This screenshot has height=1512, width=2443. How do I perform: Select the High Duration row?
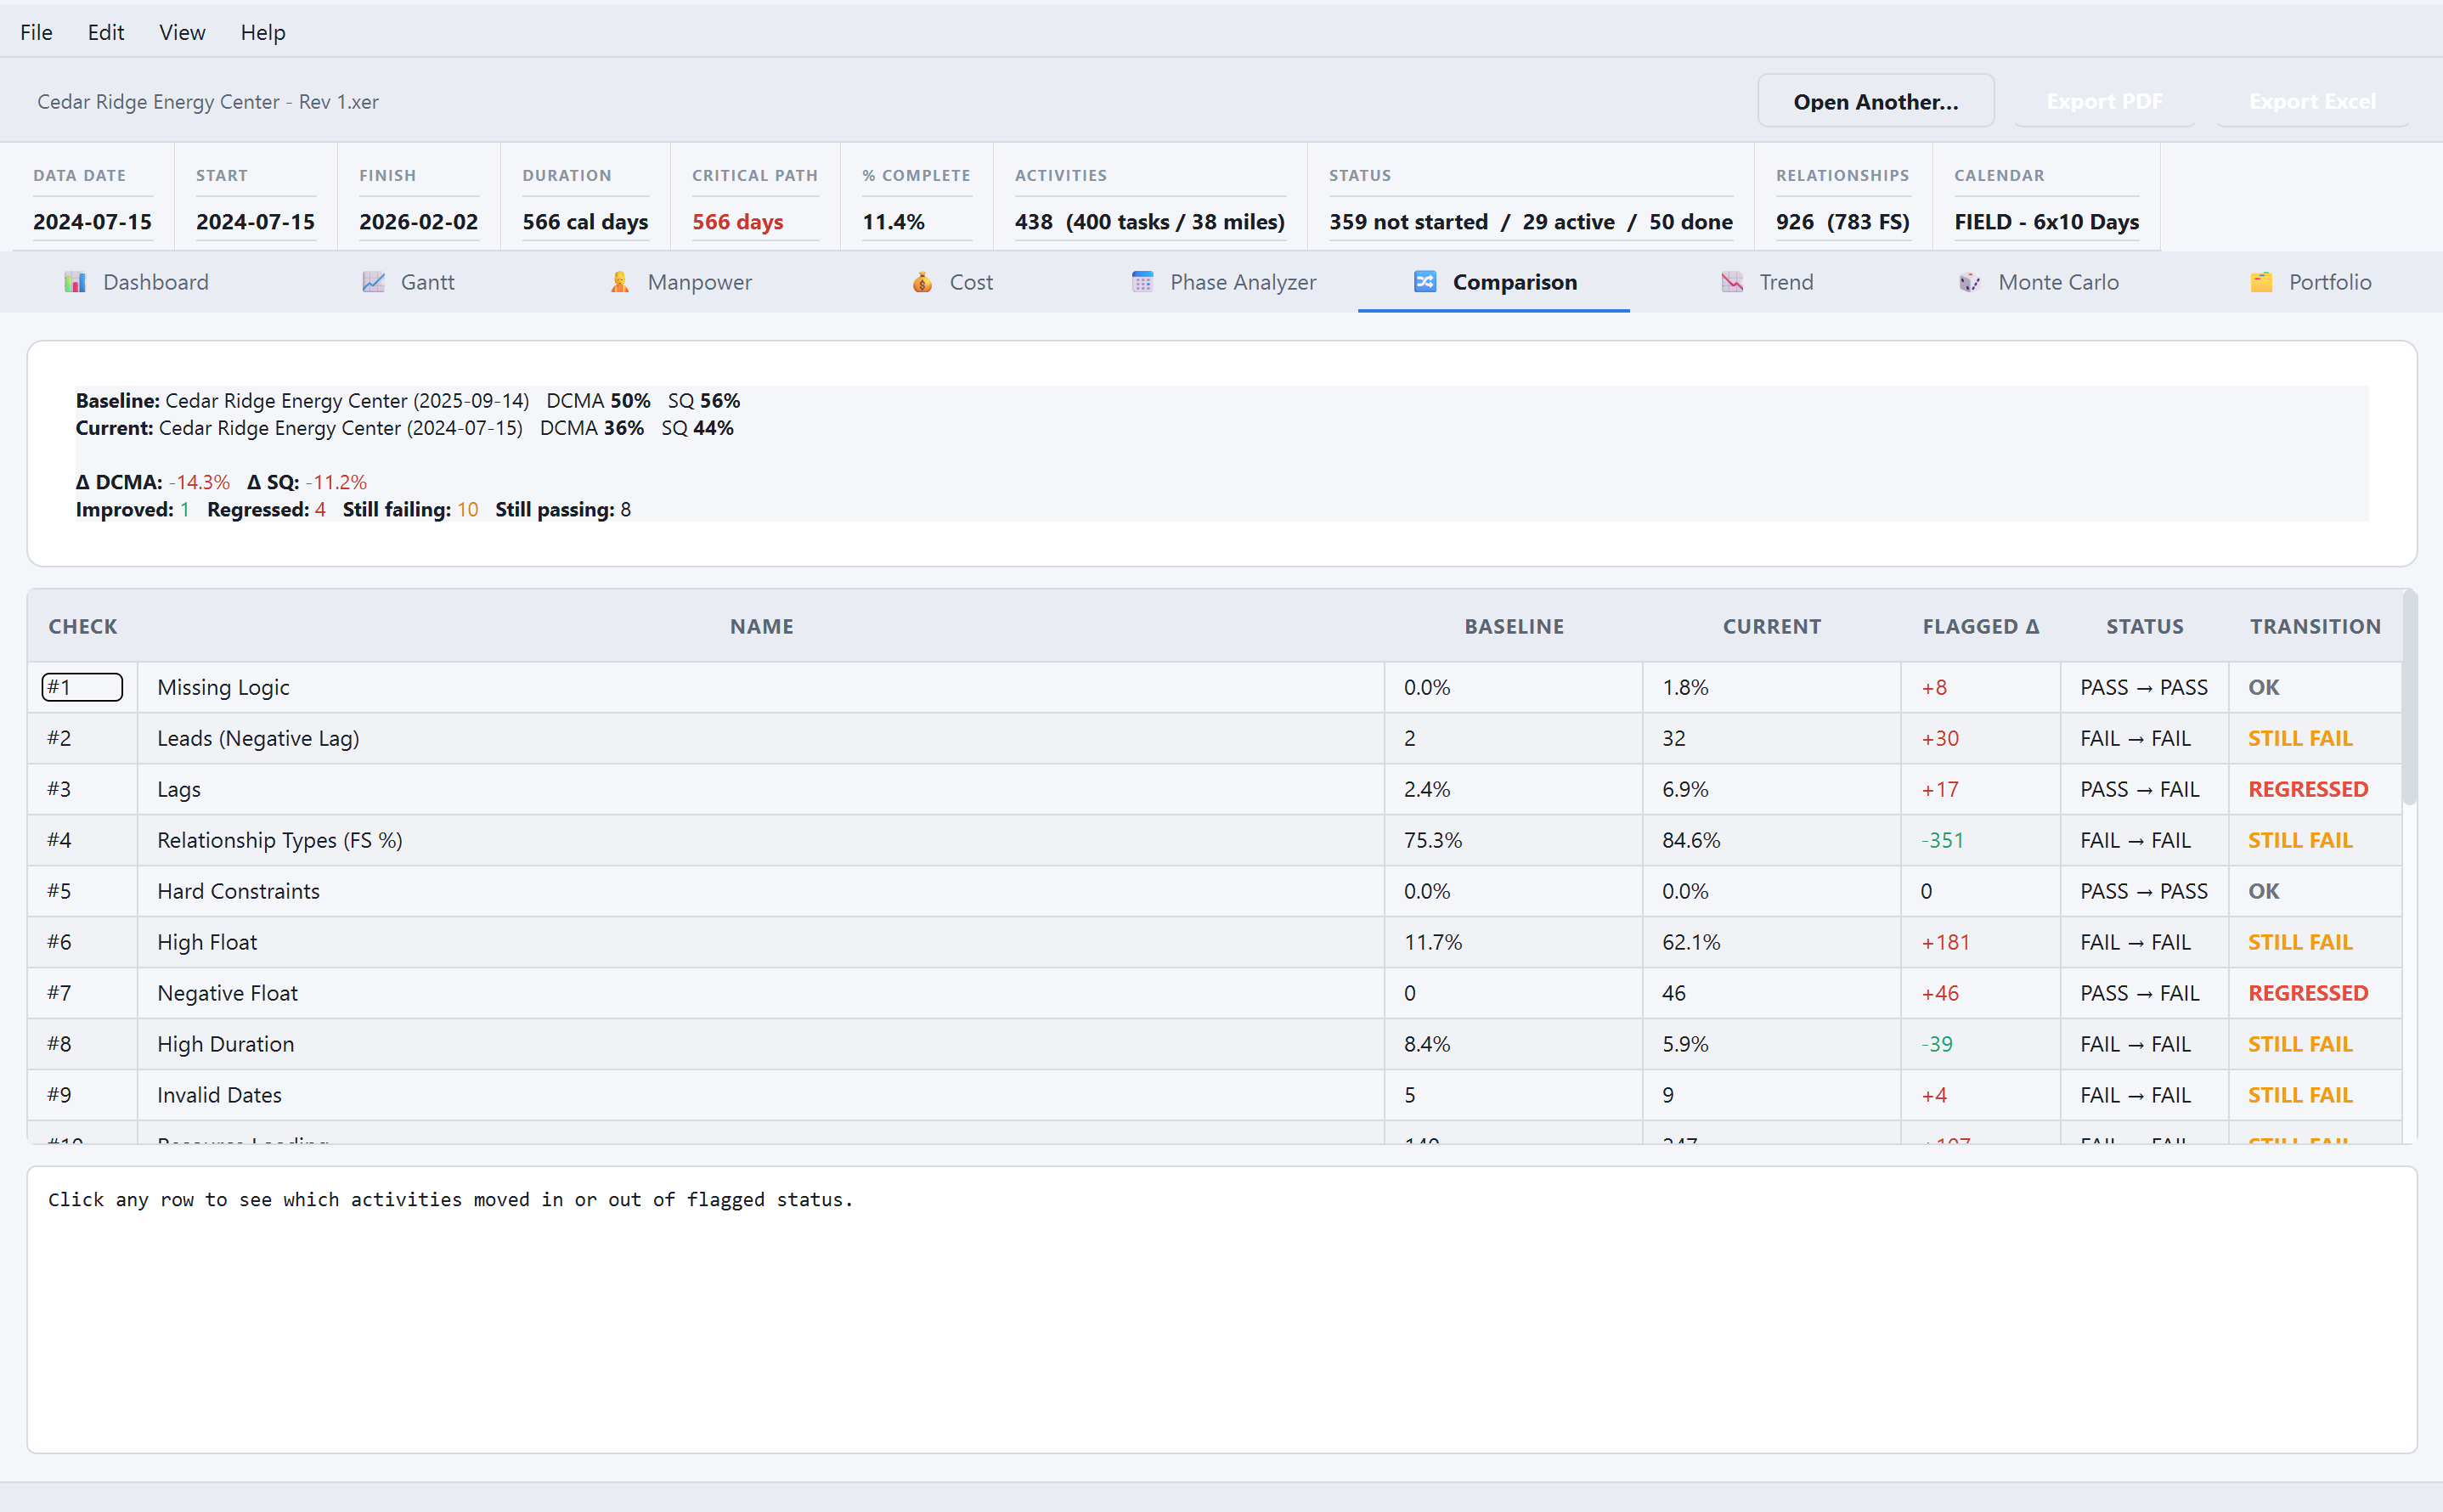click(1214, 1044)
